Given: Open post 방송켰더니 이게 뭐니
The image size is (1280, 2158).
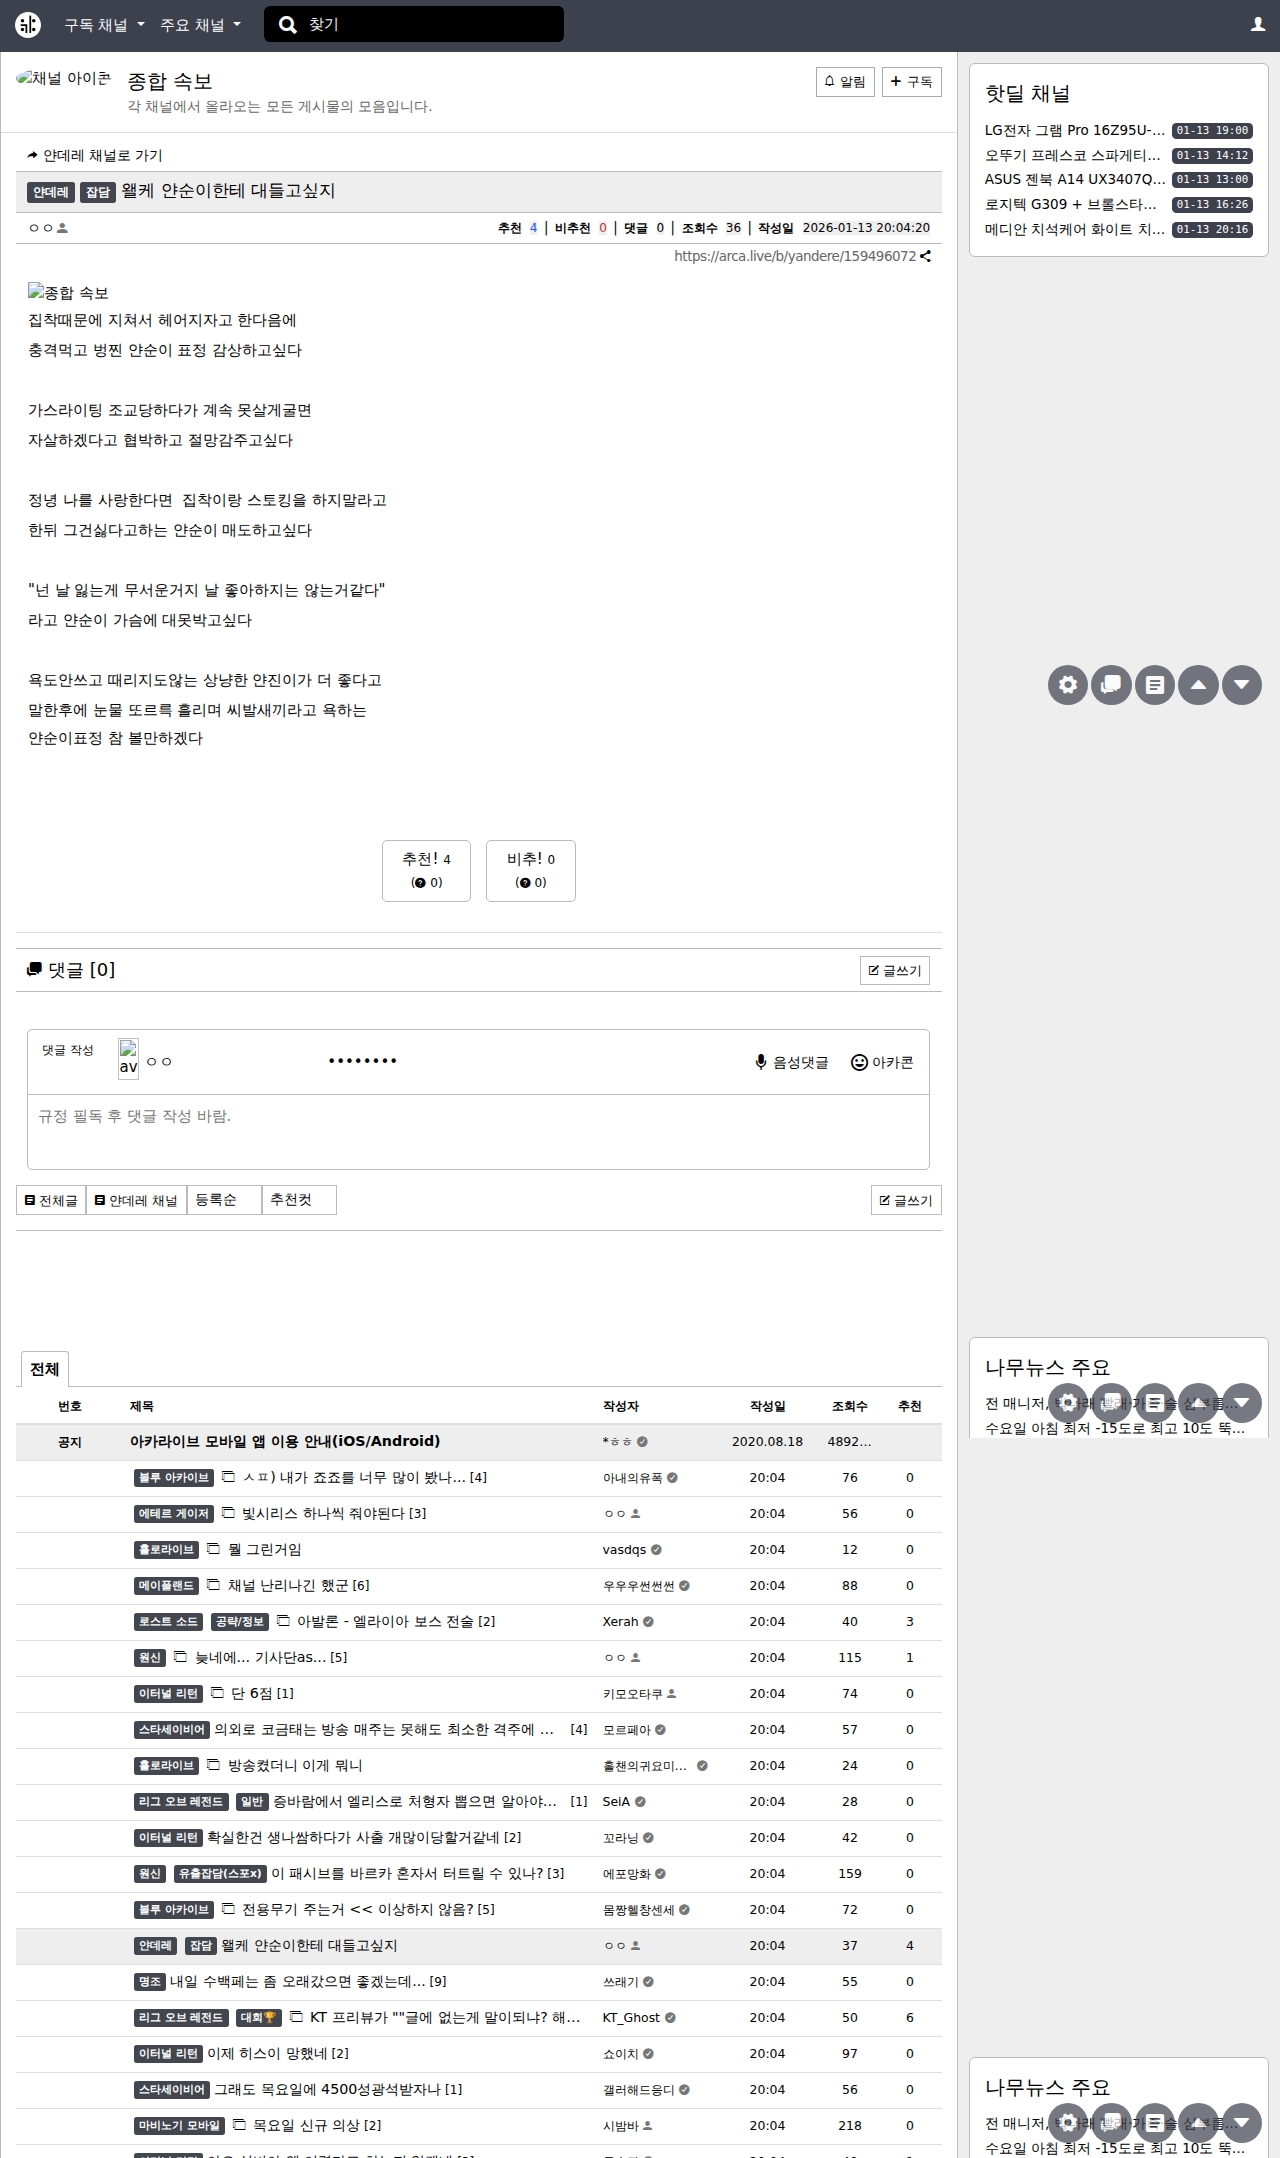Looking at the screenshot, I should point(295,1765).
